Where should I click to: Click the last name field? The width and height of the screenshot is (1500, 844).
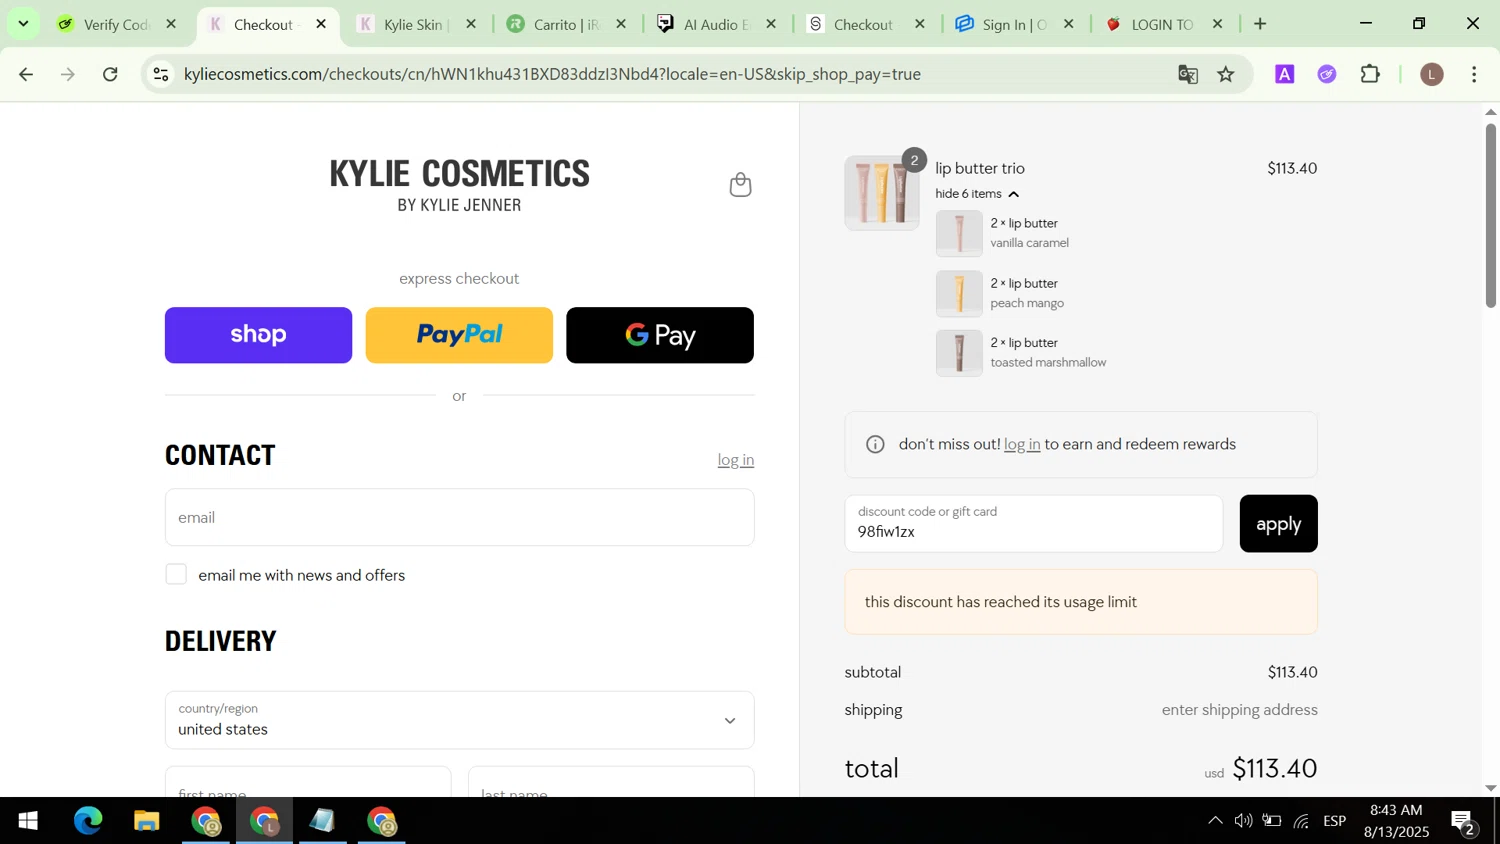pos(611,782)
